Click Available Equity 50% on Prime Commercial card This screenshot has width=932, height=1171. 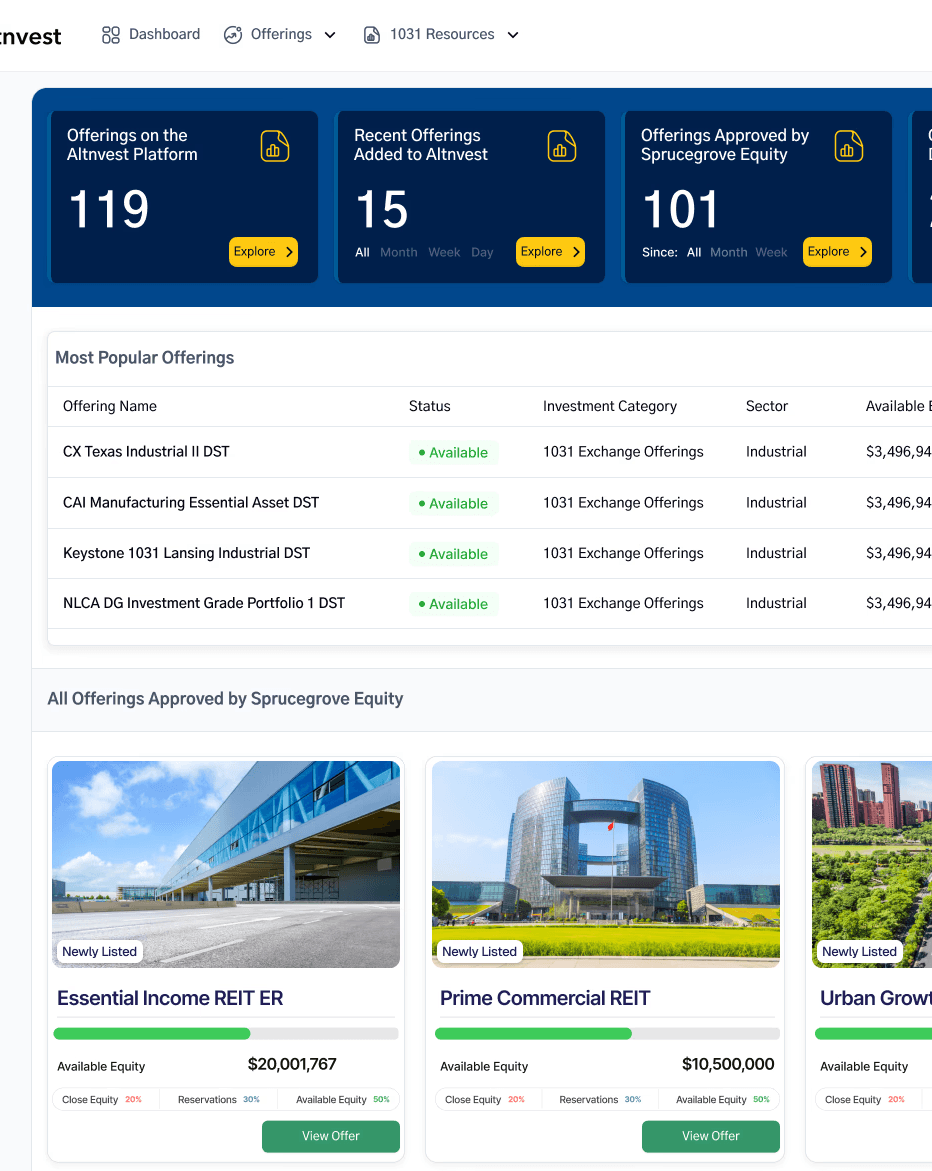tap(723, 1099)
